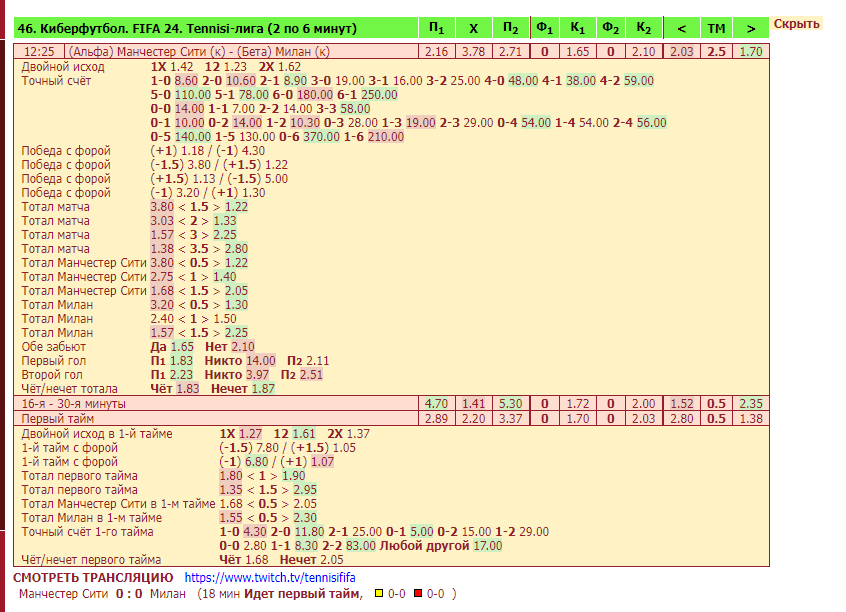
Task: Select double chance 12 at 1.23
Action: coord(235,67)
